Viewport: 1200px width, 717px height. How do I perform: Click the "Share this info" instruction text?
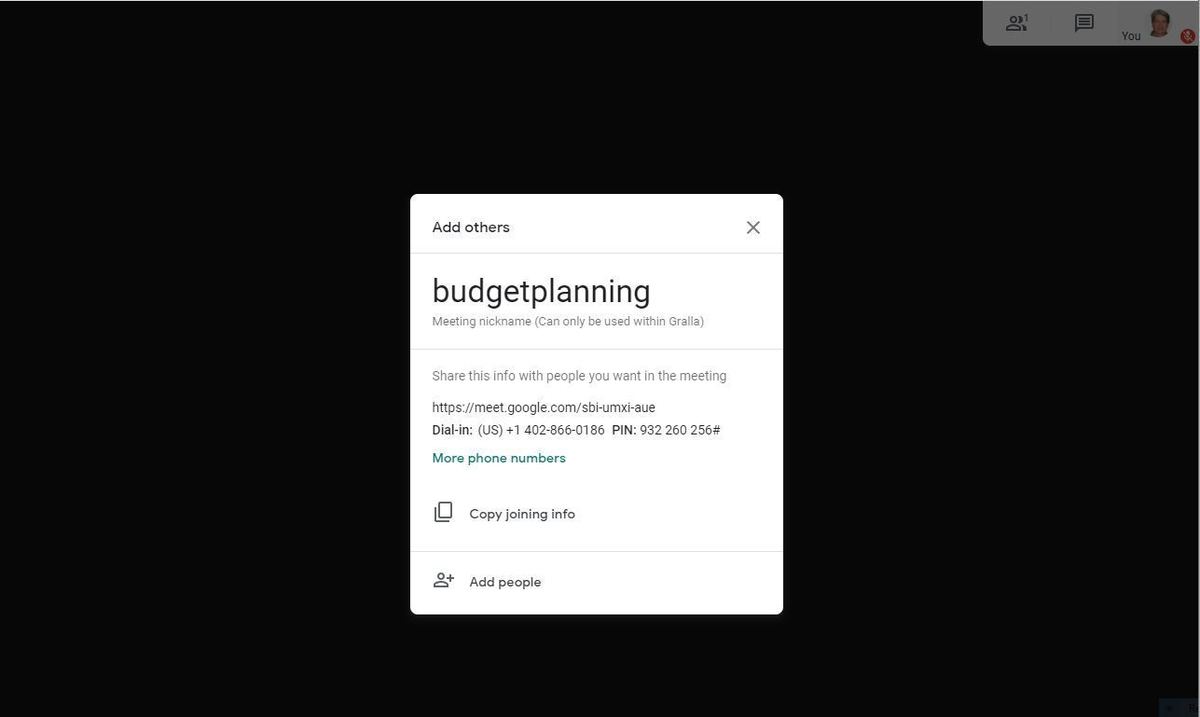[579, 376]
